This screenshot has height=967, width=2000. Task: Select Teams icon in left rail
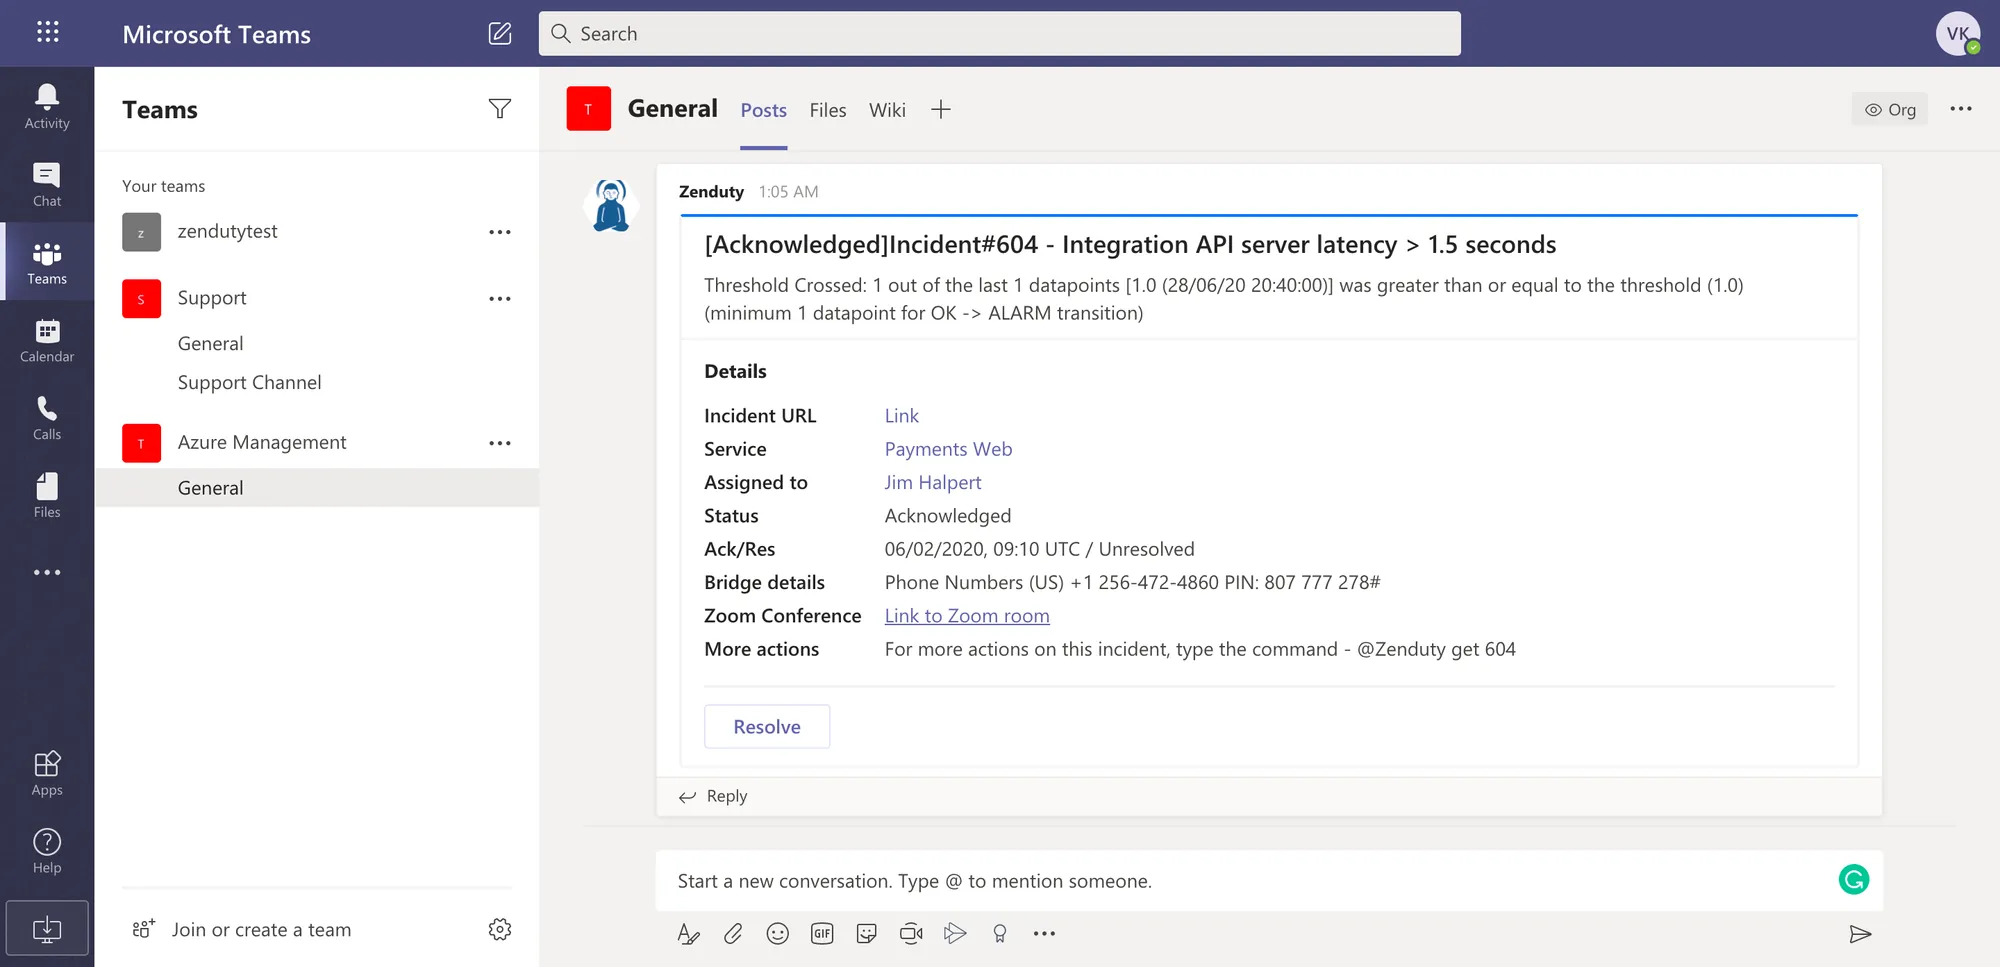pos(47,262)
